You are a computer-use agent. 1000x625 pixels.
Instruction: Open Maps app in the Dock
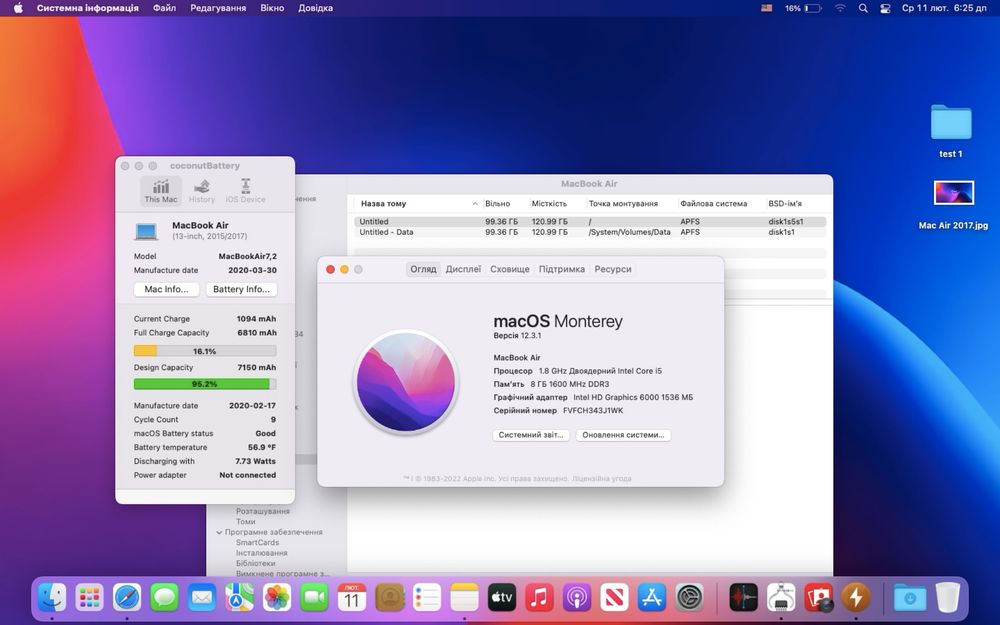click(239, 598)
